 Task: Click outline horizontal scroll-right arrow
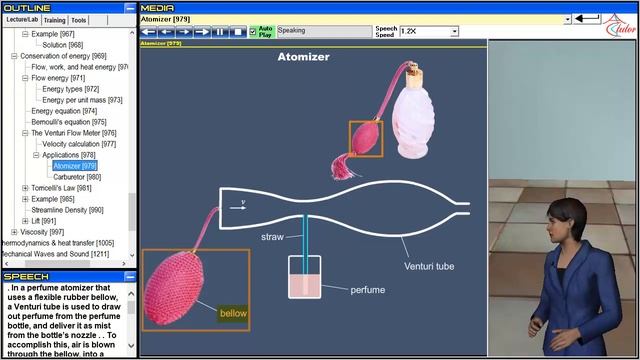point(124,264)
